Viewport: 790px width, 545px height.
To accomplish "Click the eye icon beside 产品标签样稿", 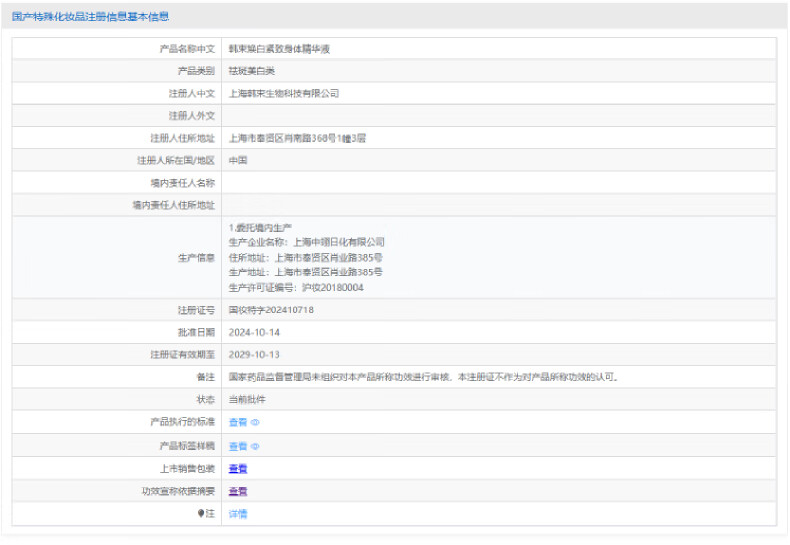I will coord(255,446).
